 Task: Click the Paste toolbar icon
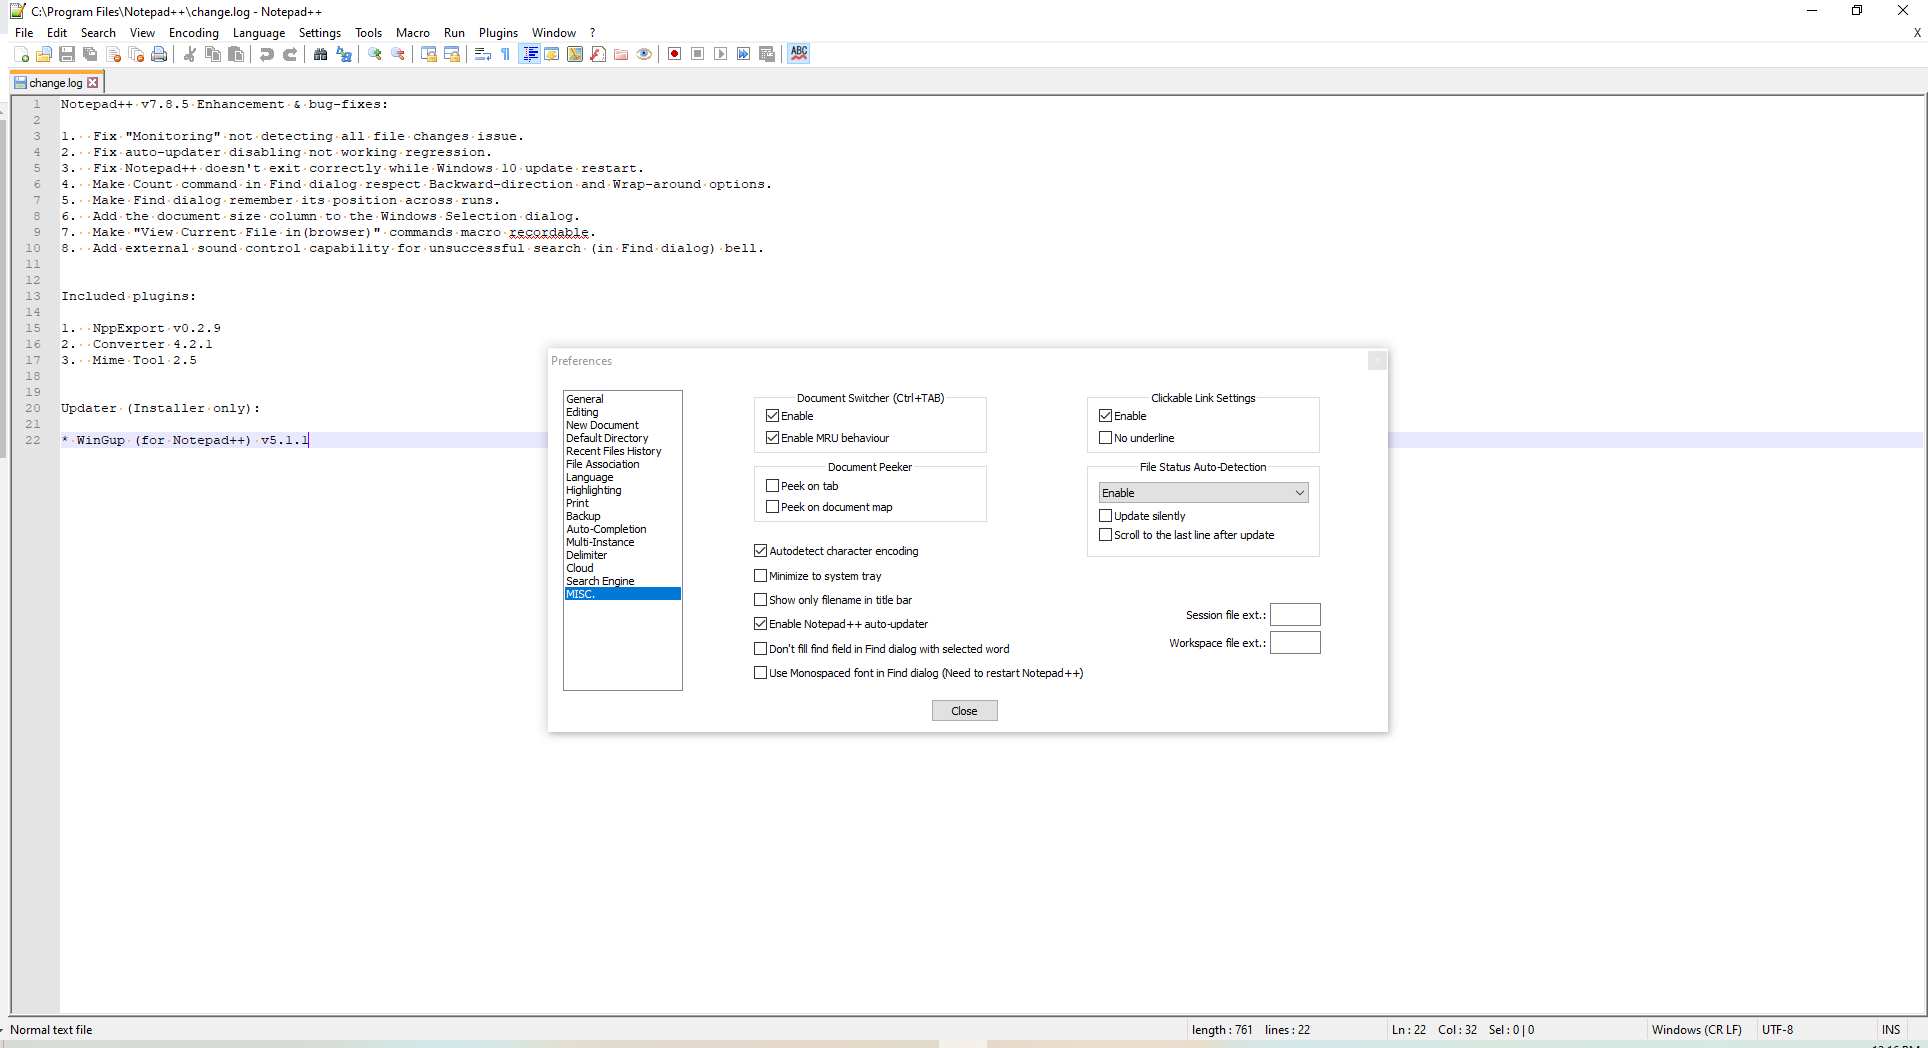(235, 54)
